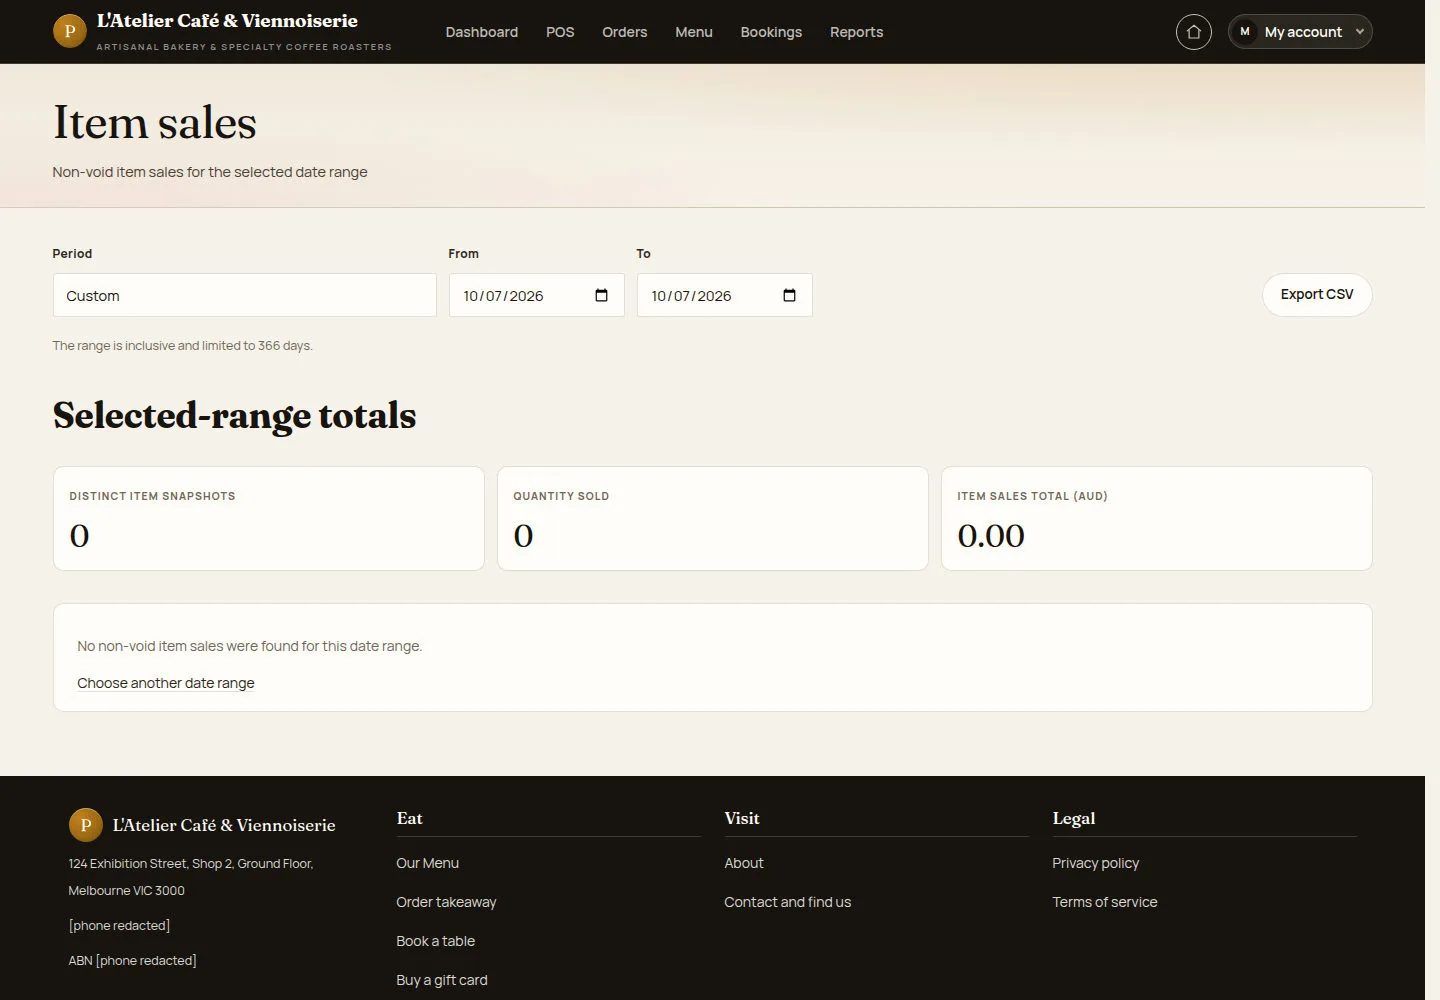Select the Selected-range totals heading

[235, 415]
